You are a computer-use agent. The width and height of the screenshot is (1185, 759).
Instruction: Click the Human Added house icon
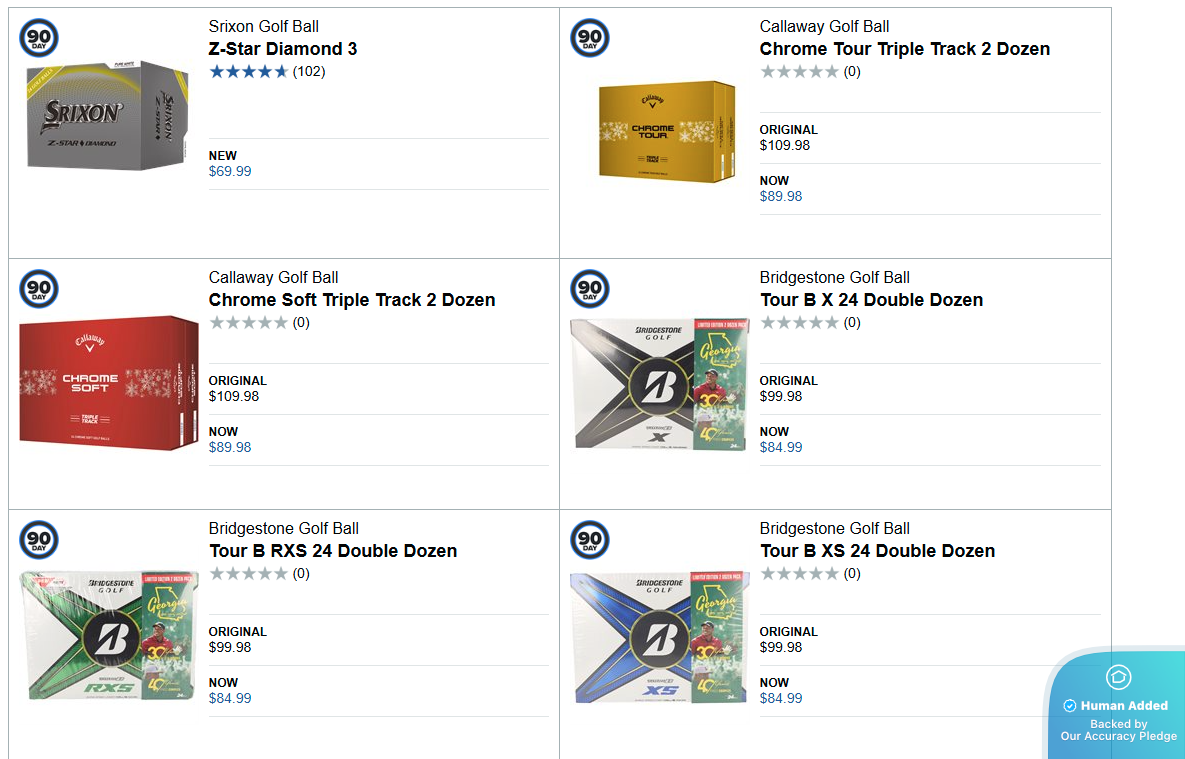coord(1118,677)
